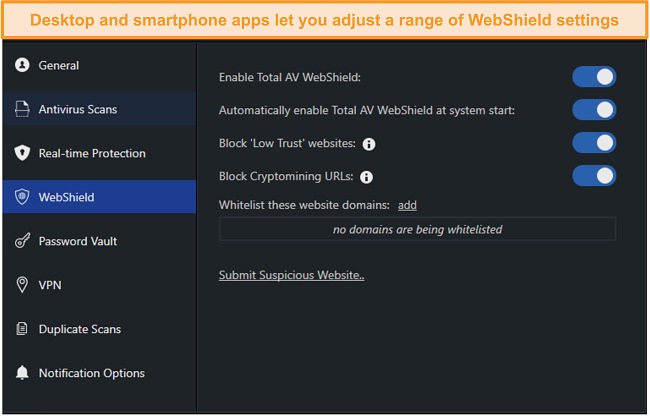Open the Submit Suspicious Website link

point(291,275)
